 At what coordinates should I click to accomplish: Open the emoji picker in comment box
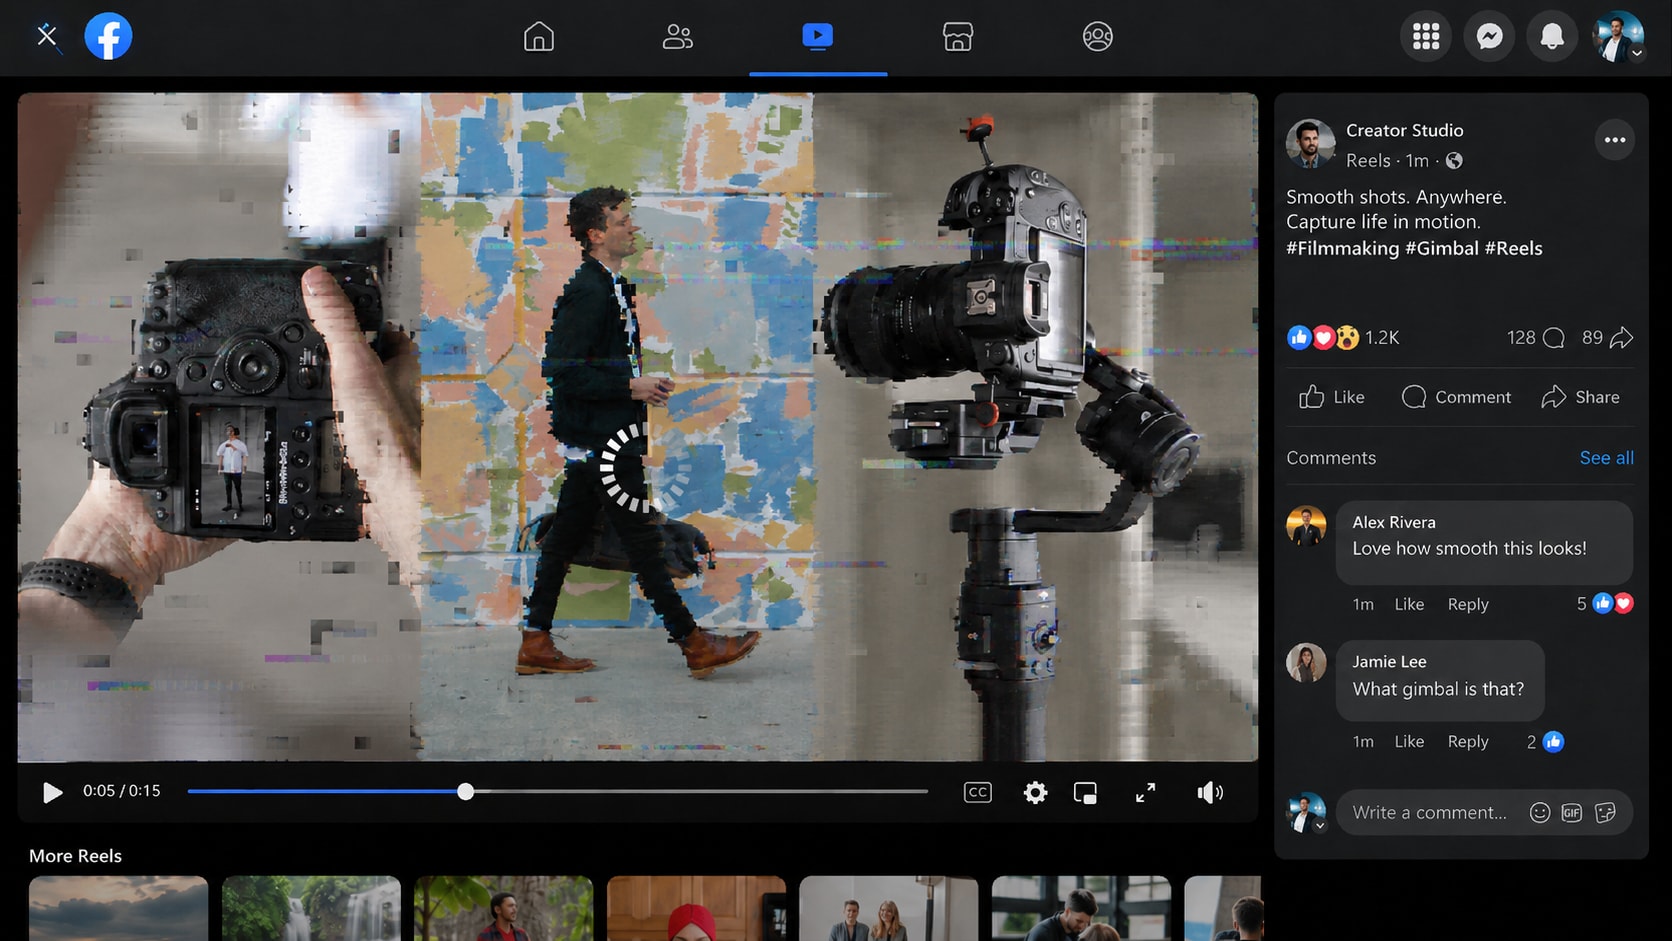(x=1540, y=812)
